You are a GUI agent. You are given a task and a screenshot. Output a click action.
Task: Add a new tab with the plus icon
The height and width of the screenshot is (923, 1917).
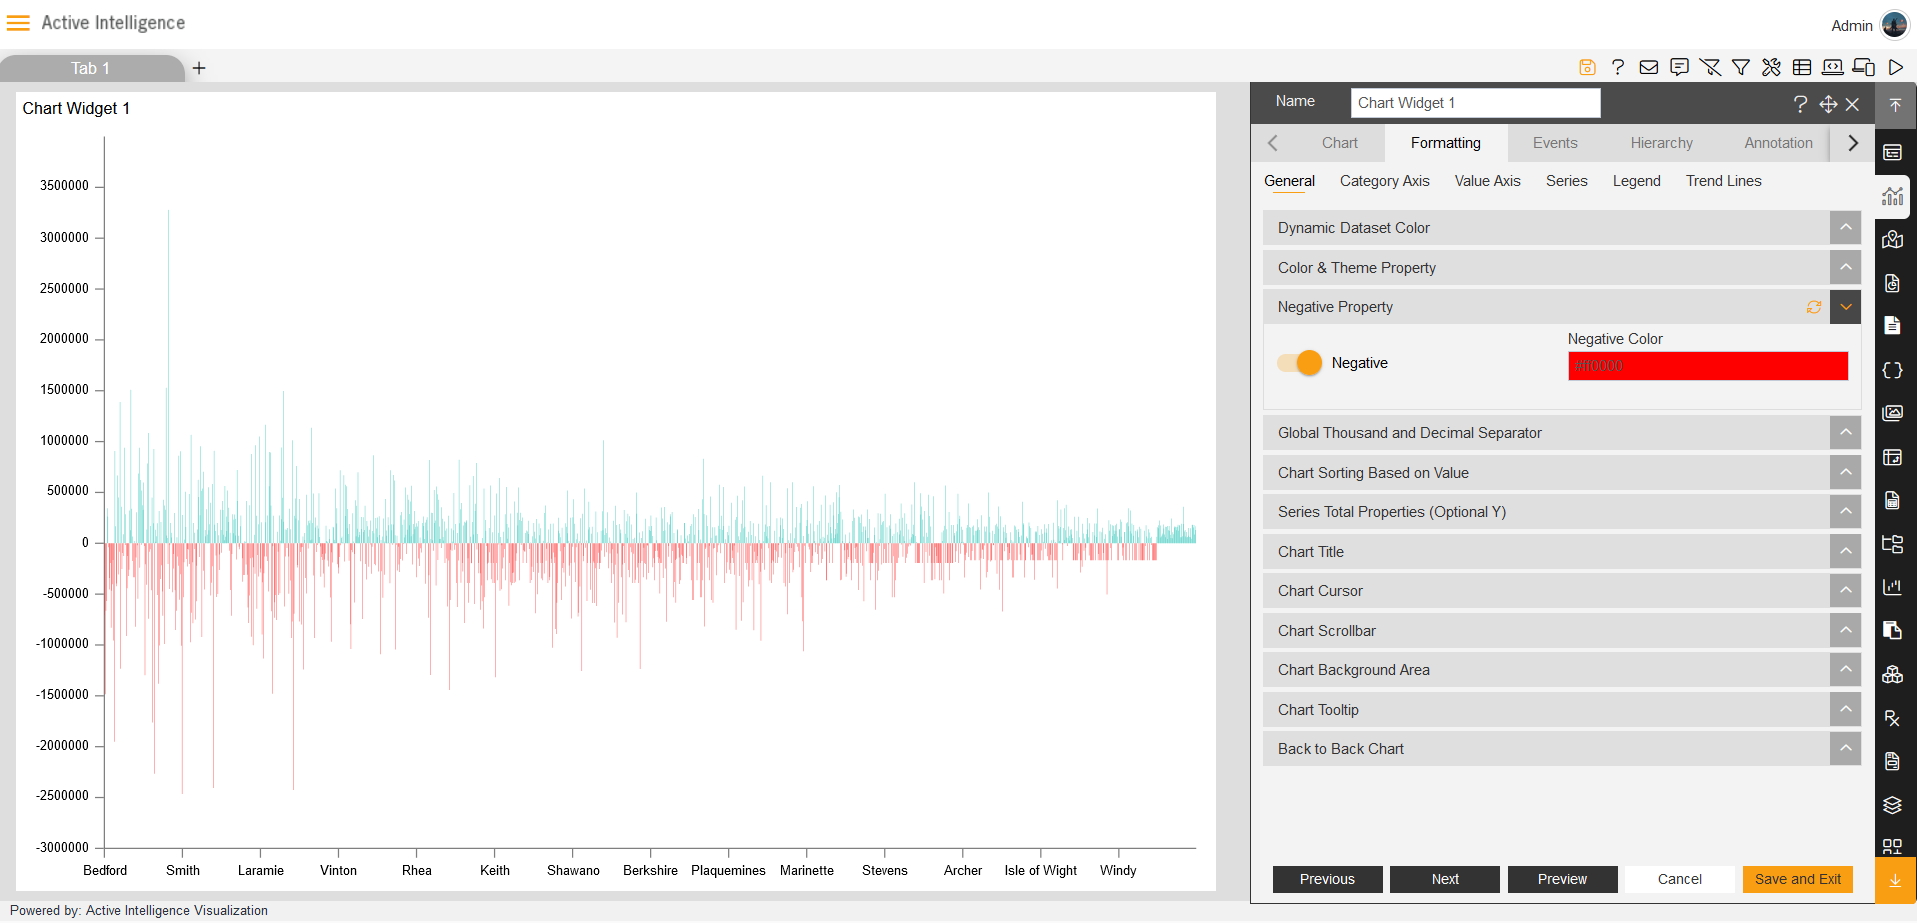pos(199,68)
